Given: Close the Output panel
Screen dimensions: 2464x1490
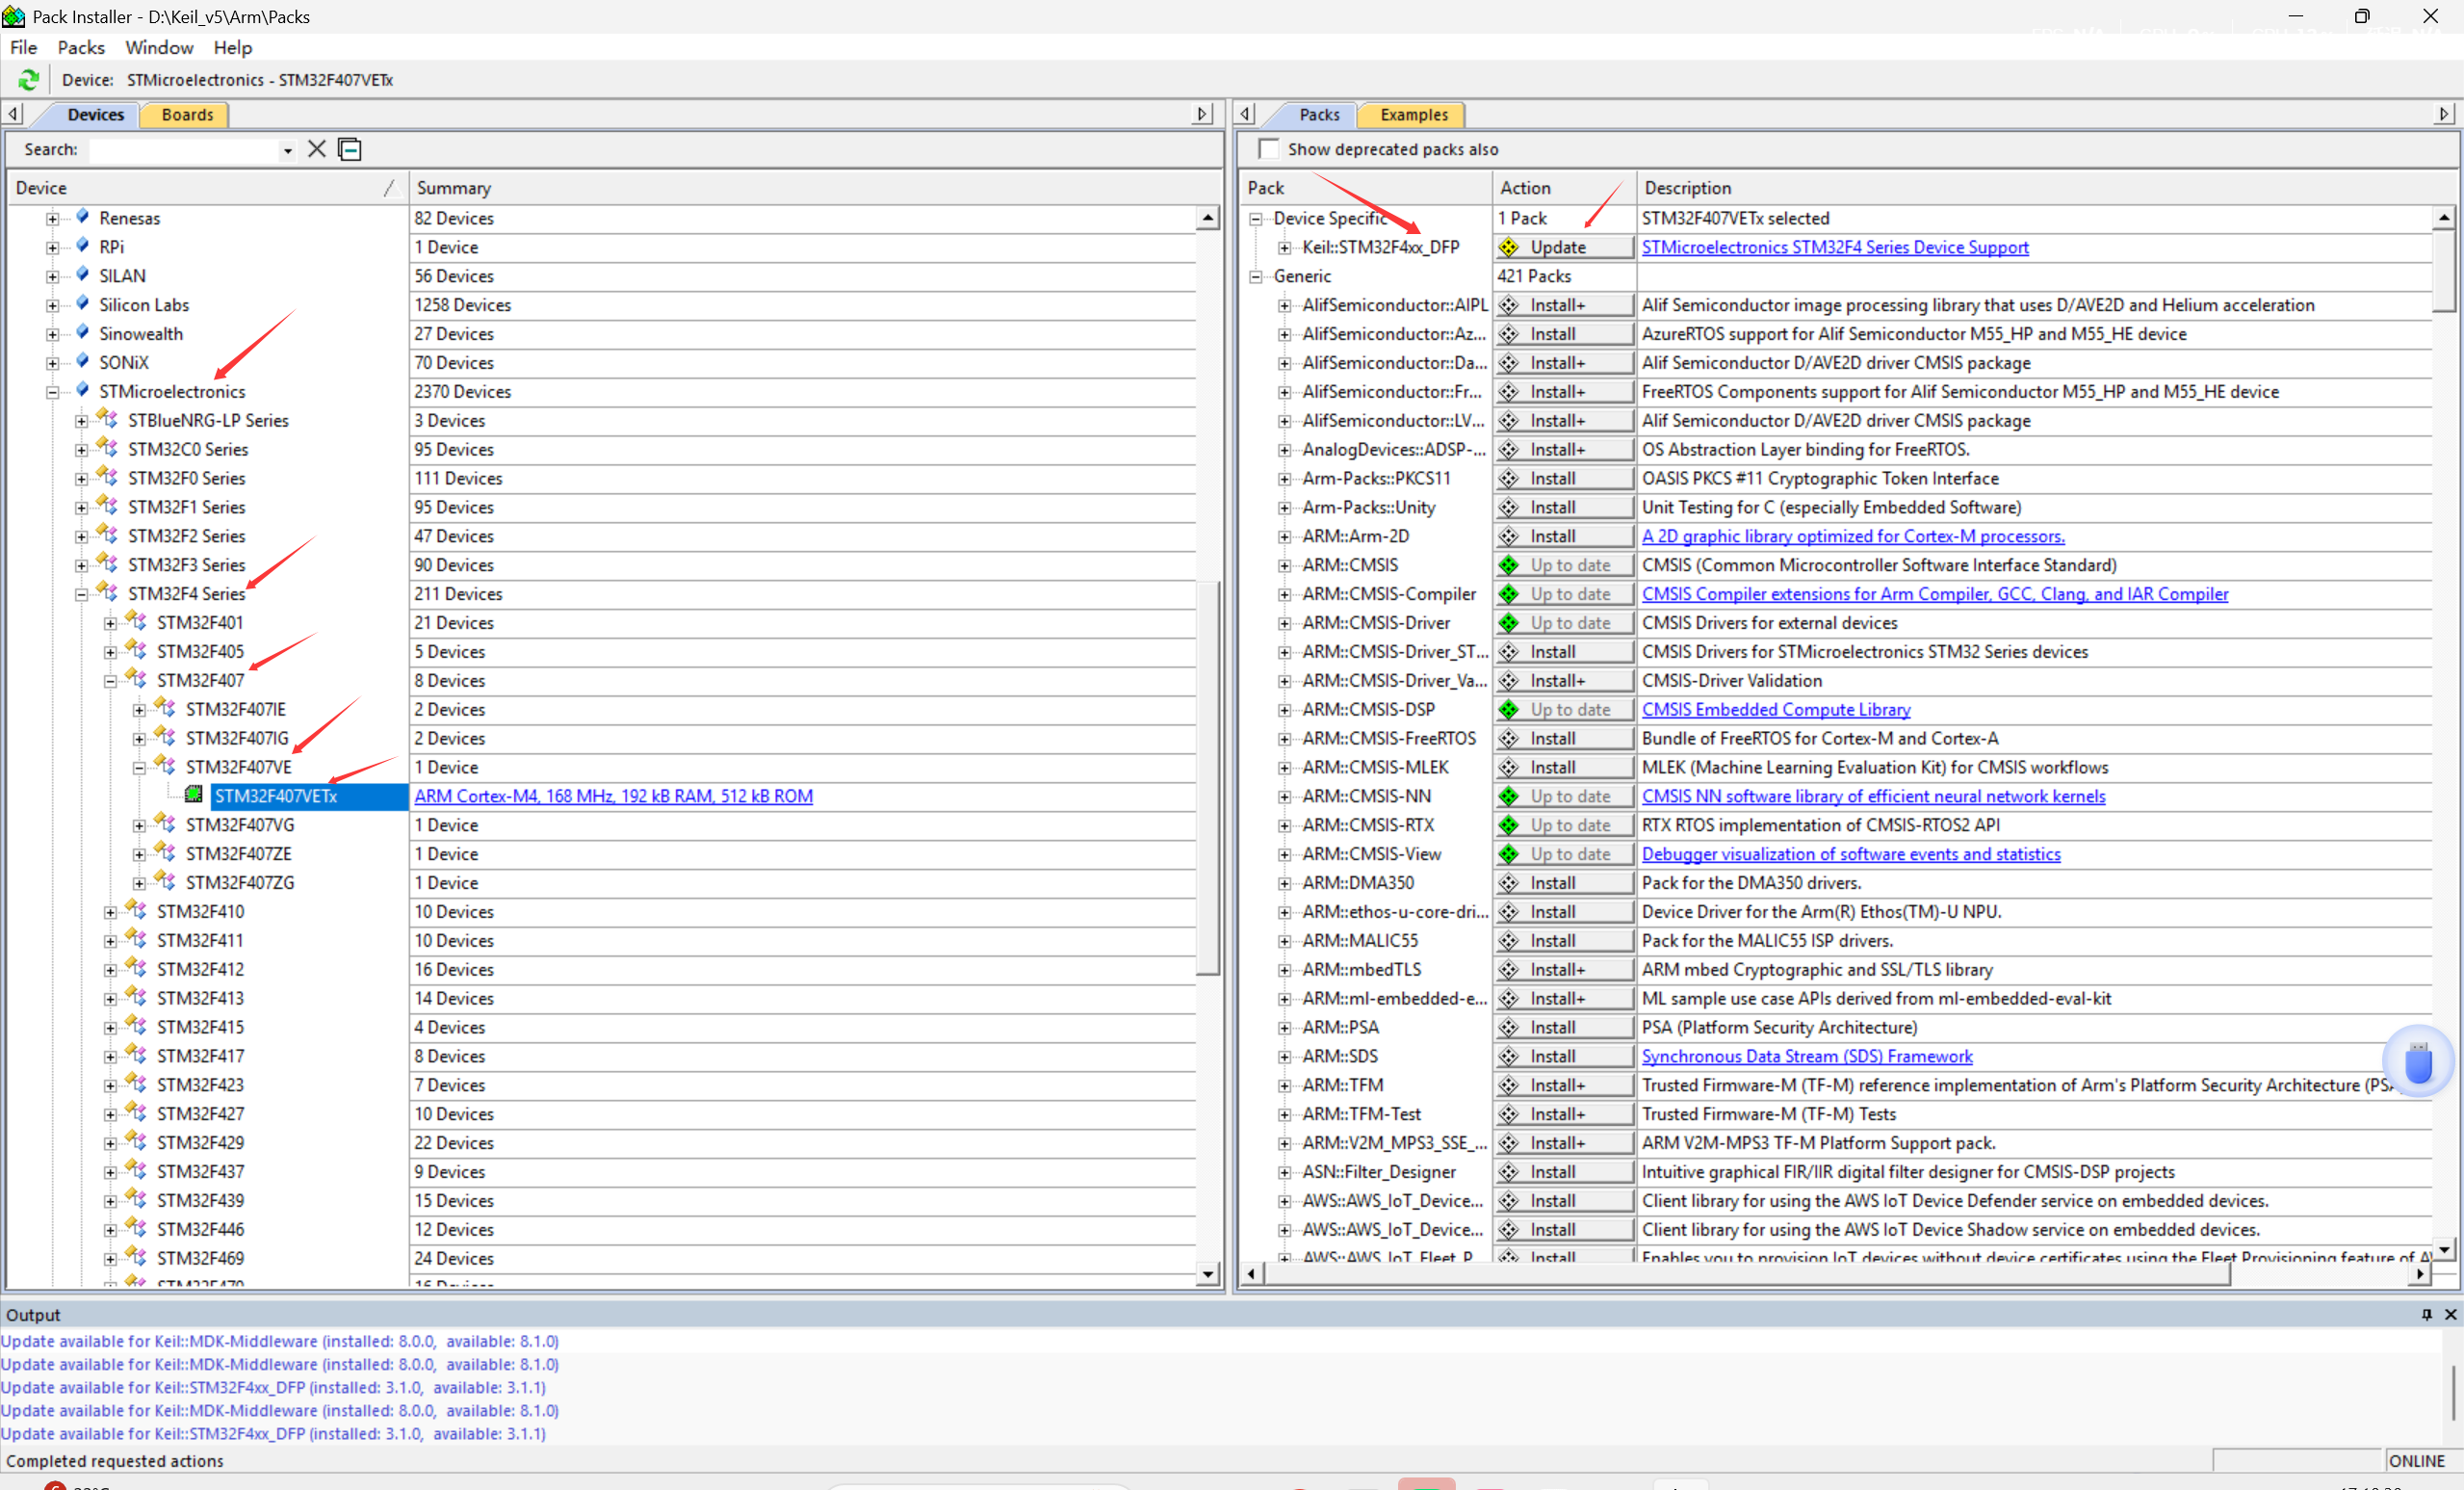Looking at the screenshot, I should 2450,1314.
